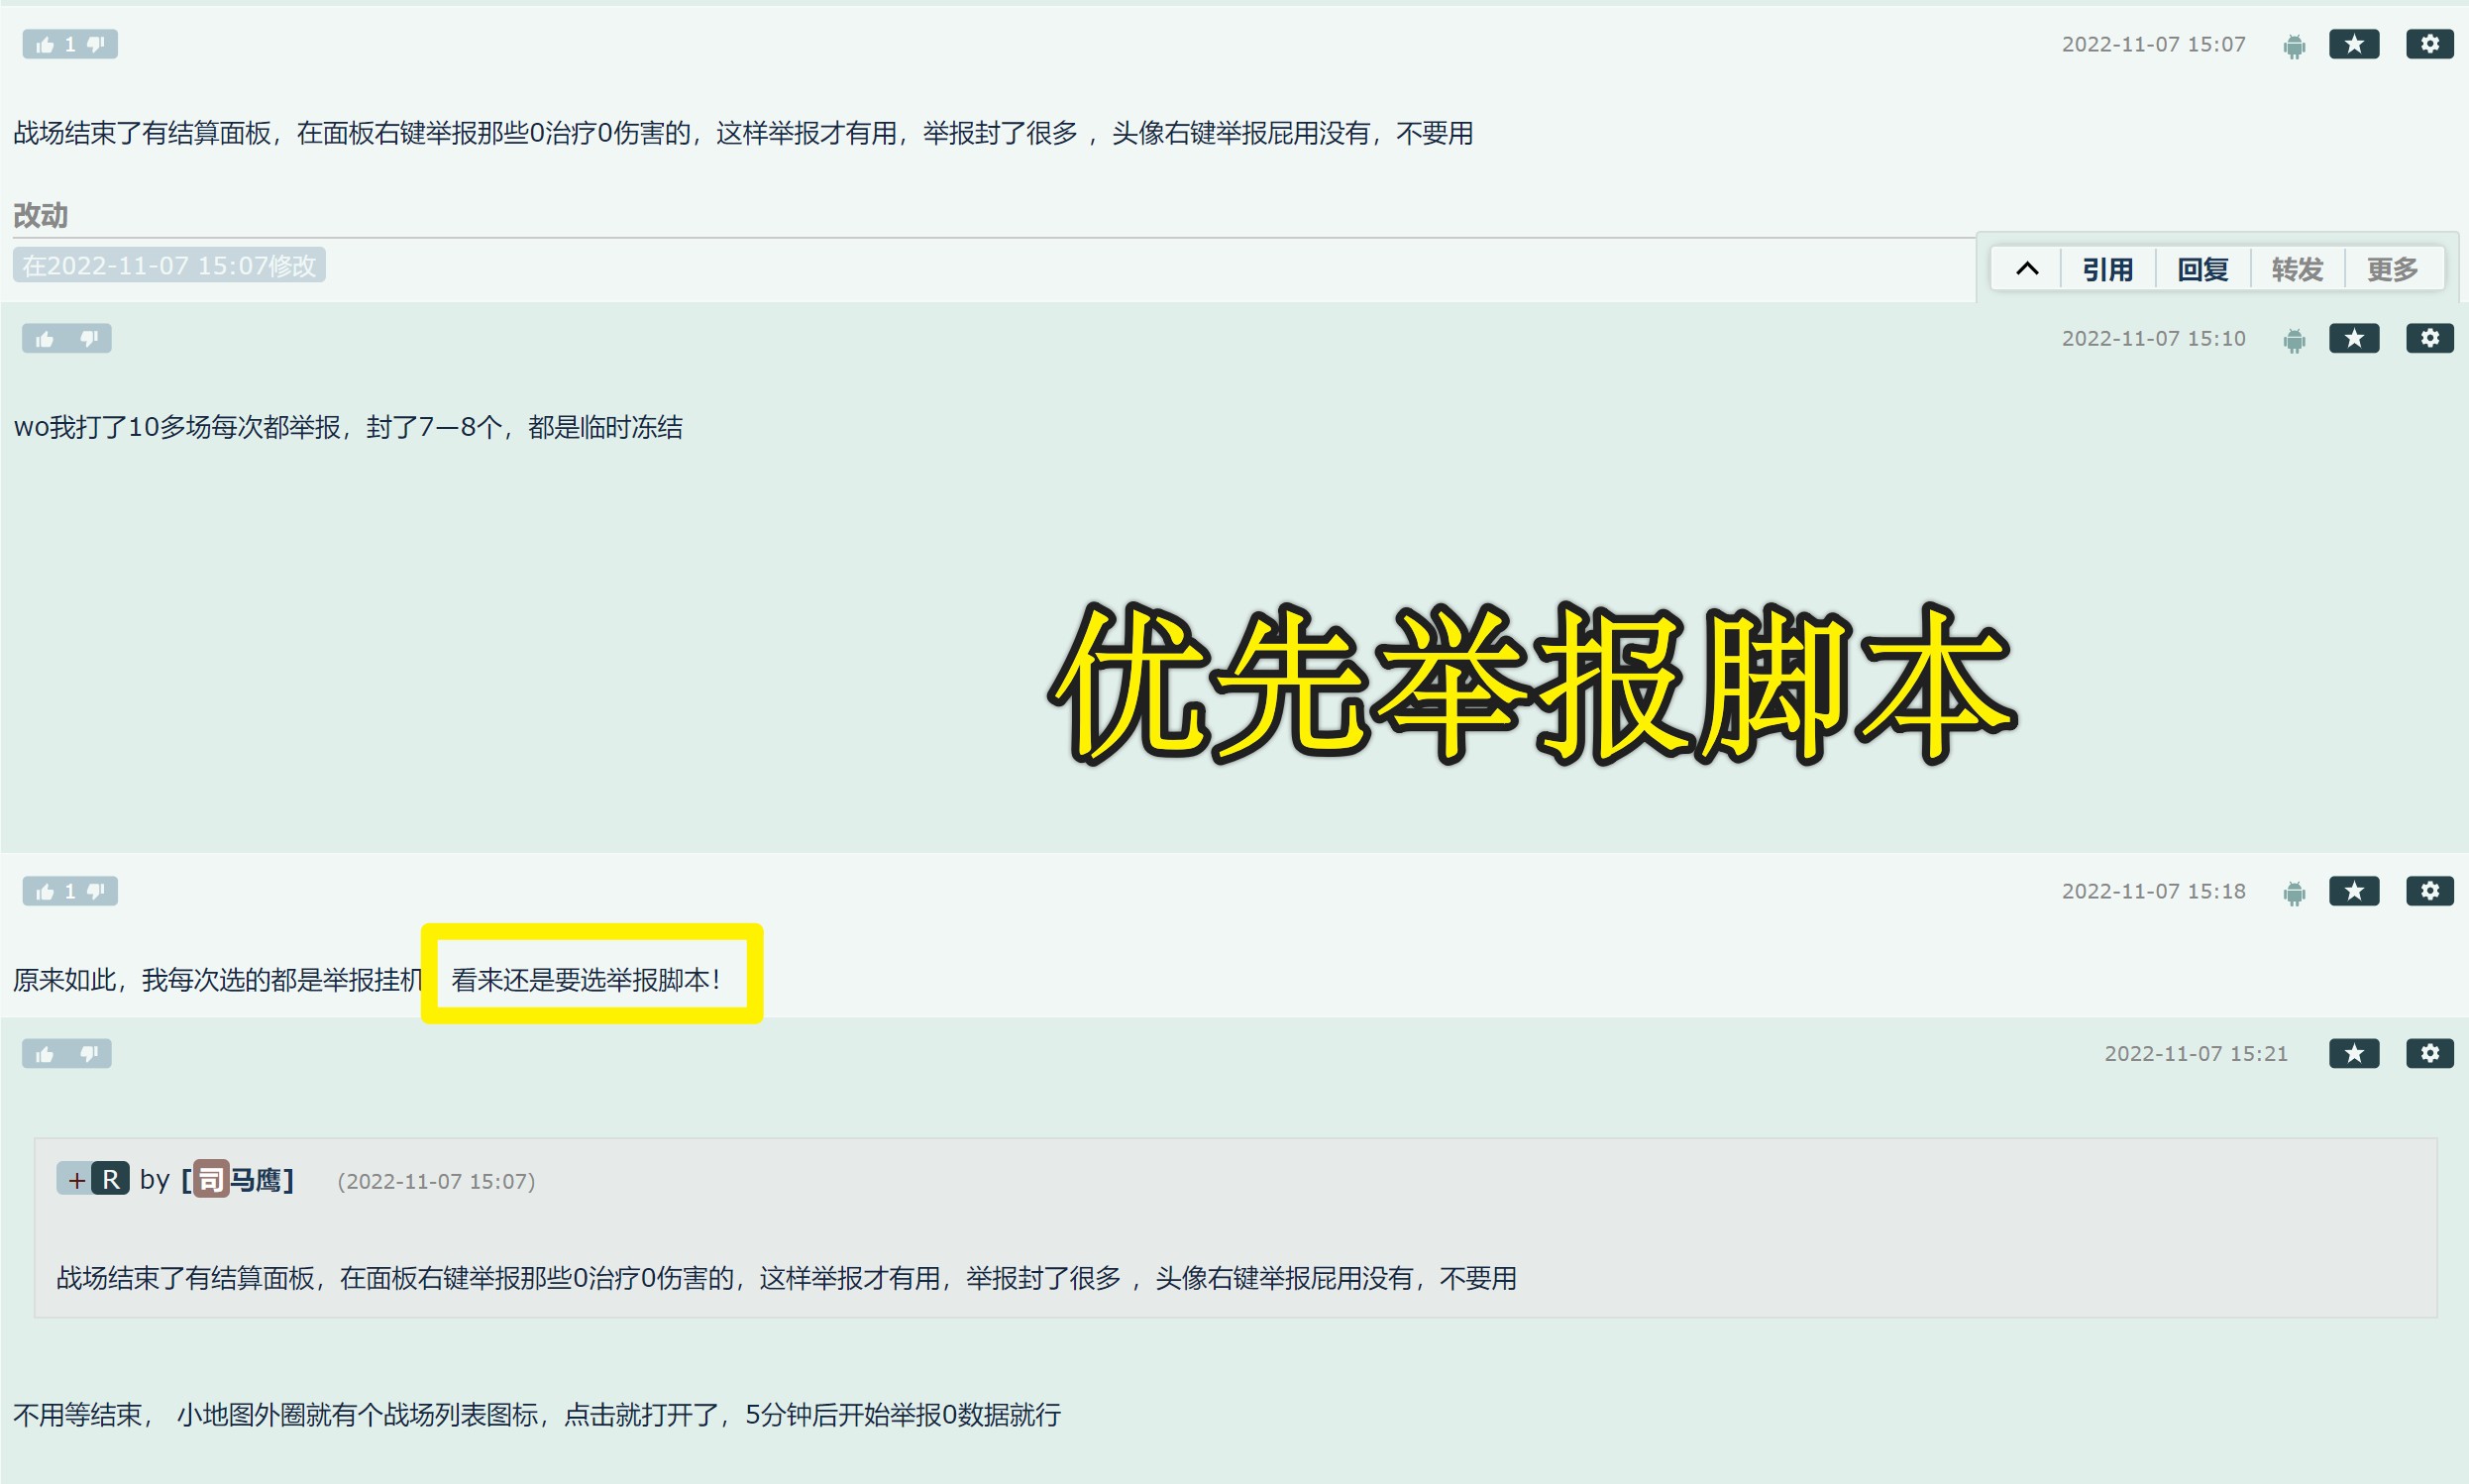
Task: Click the +R recommend button in the quoted post
Action: tap(93, 1179)
